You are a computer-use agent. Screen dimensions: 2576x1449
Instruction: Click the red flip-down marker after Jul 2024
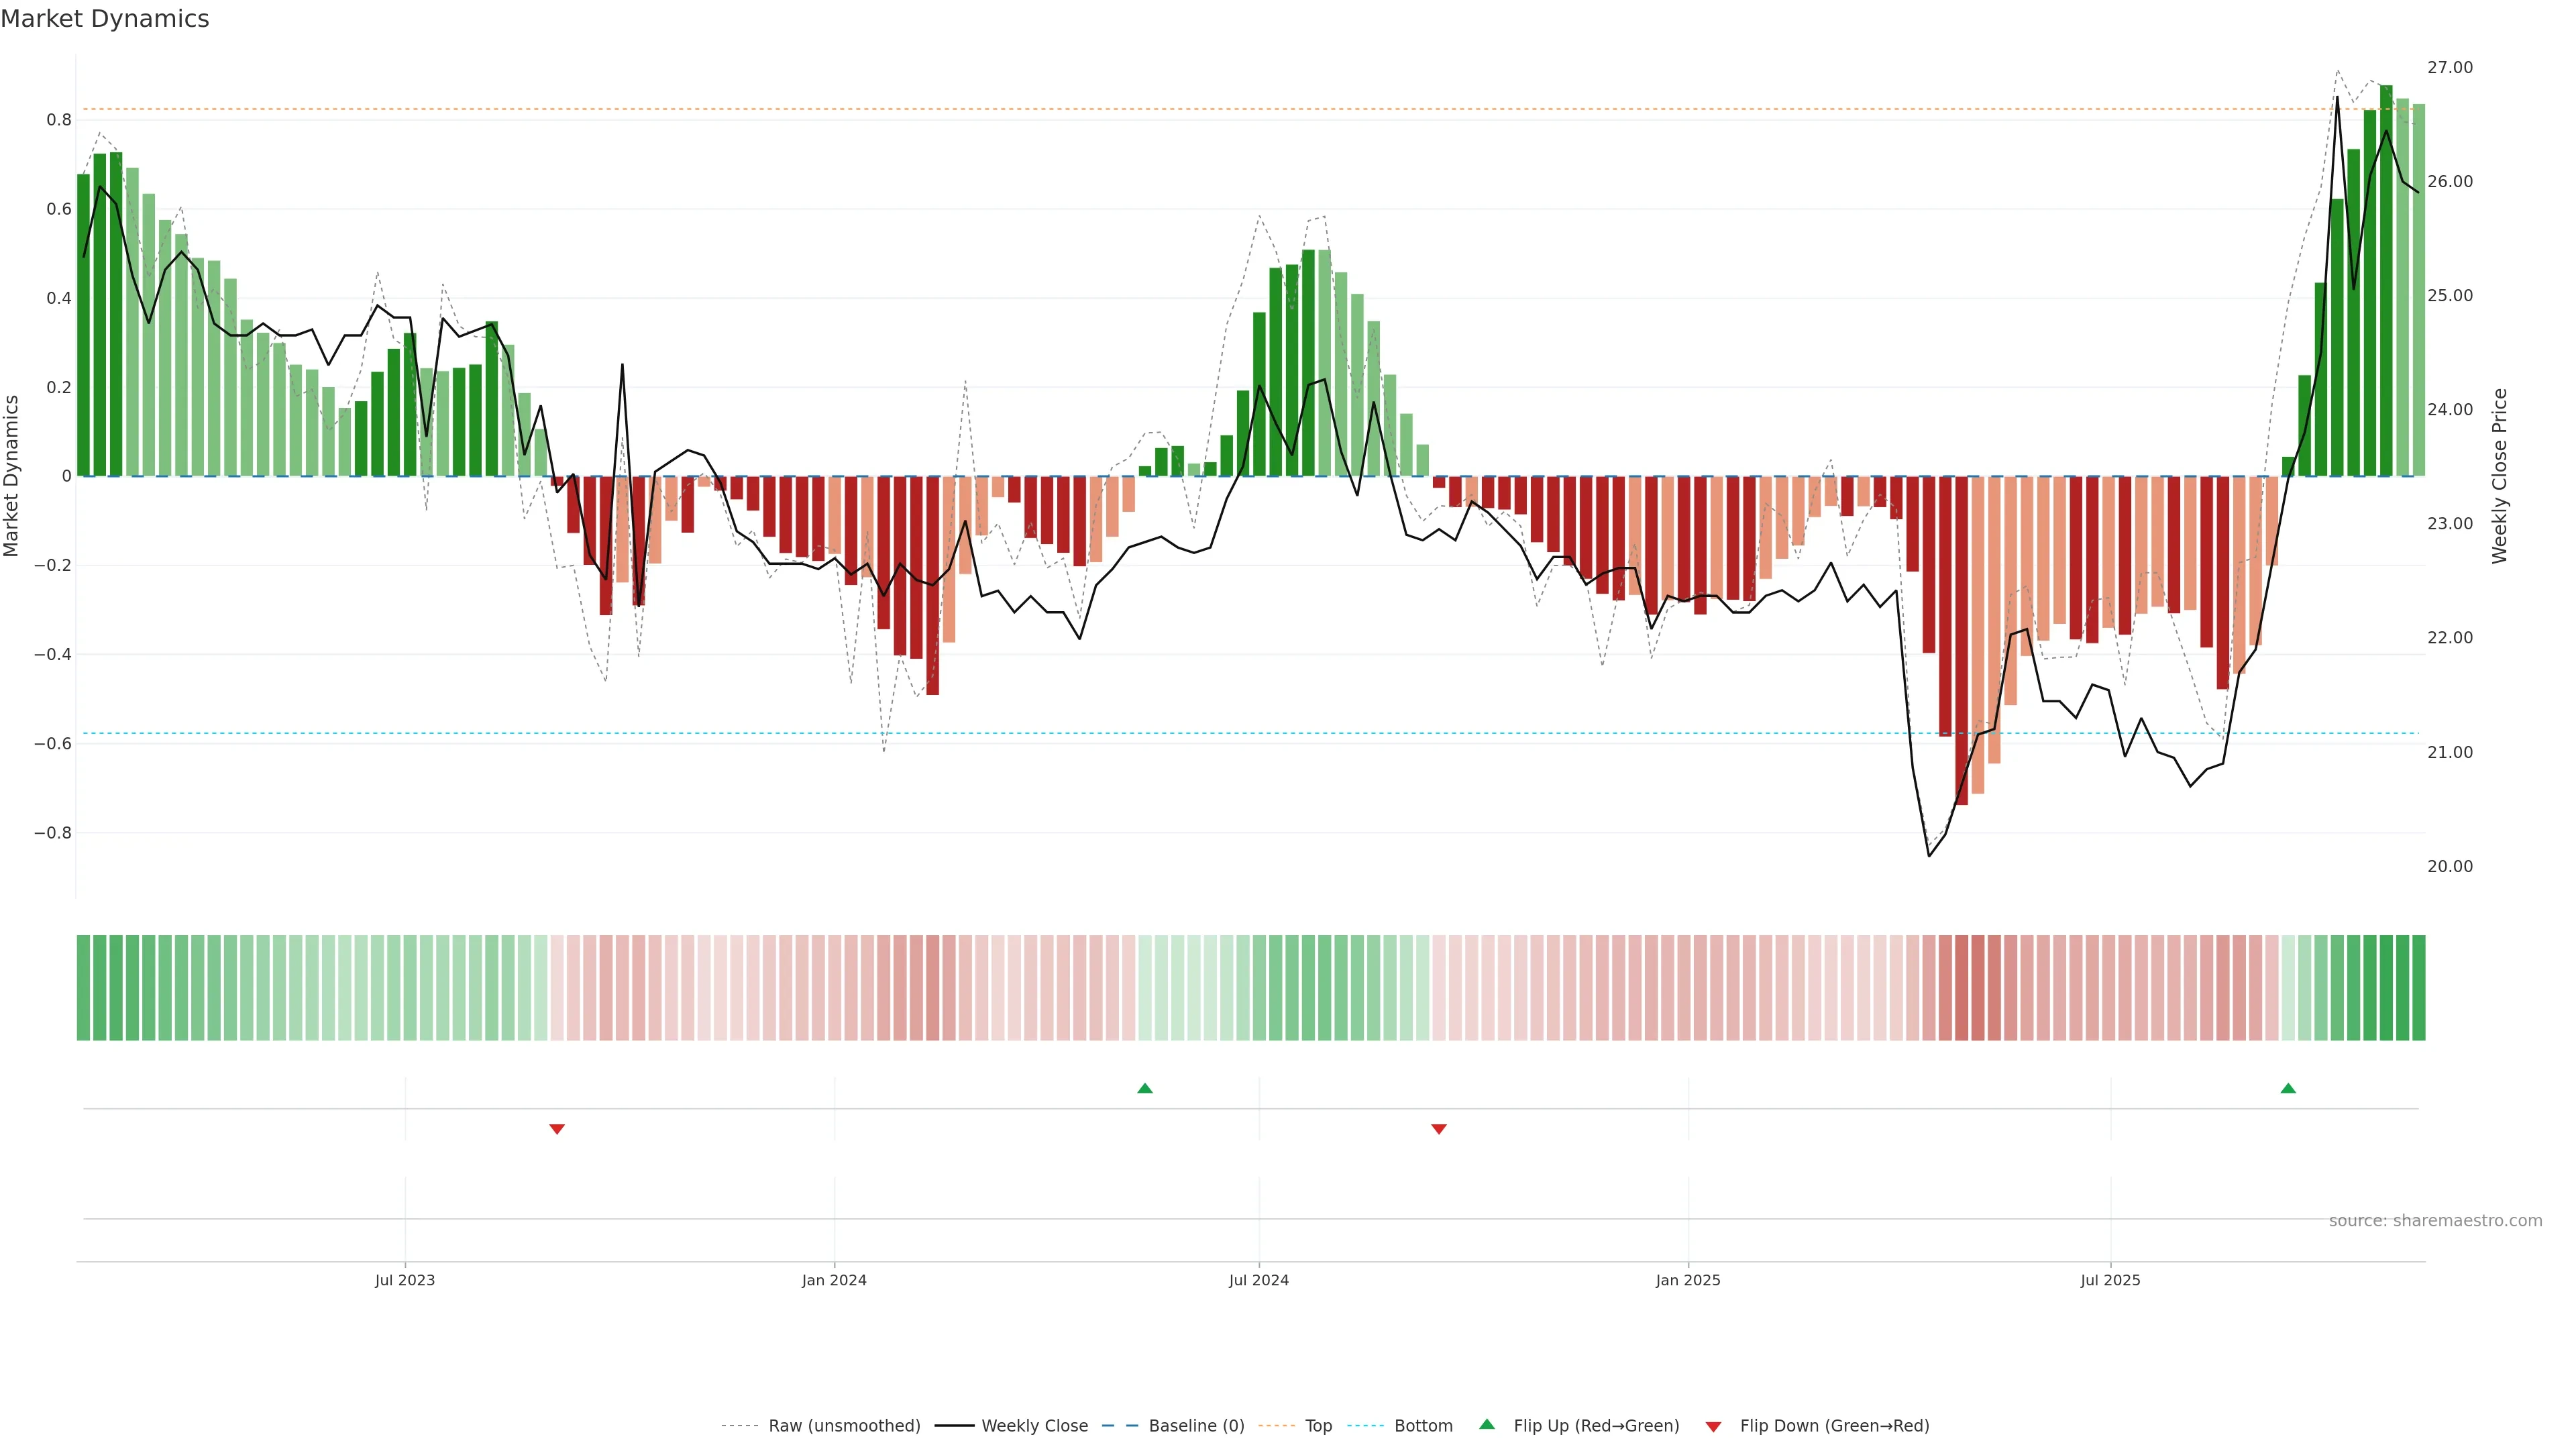pyautogui.click(x=1439, y=1129)
